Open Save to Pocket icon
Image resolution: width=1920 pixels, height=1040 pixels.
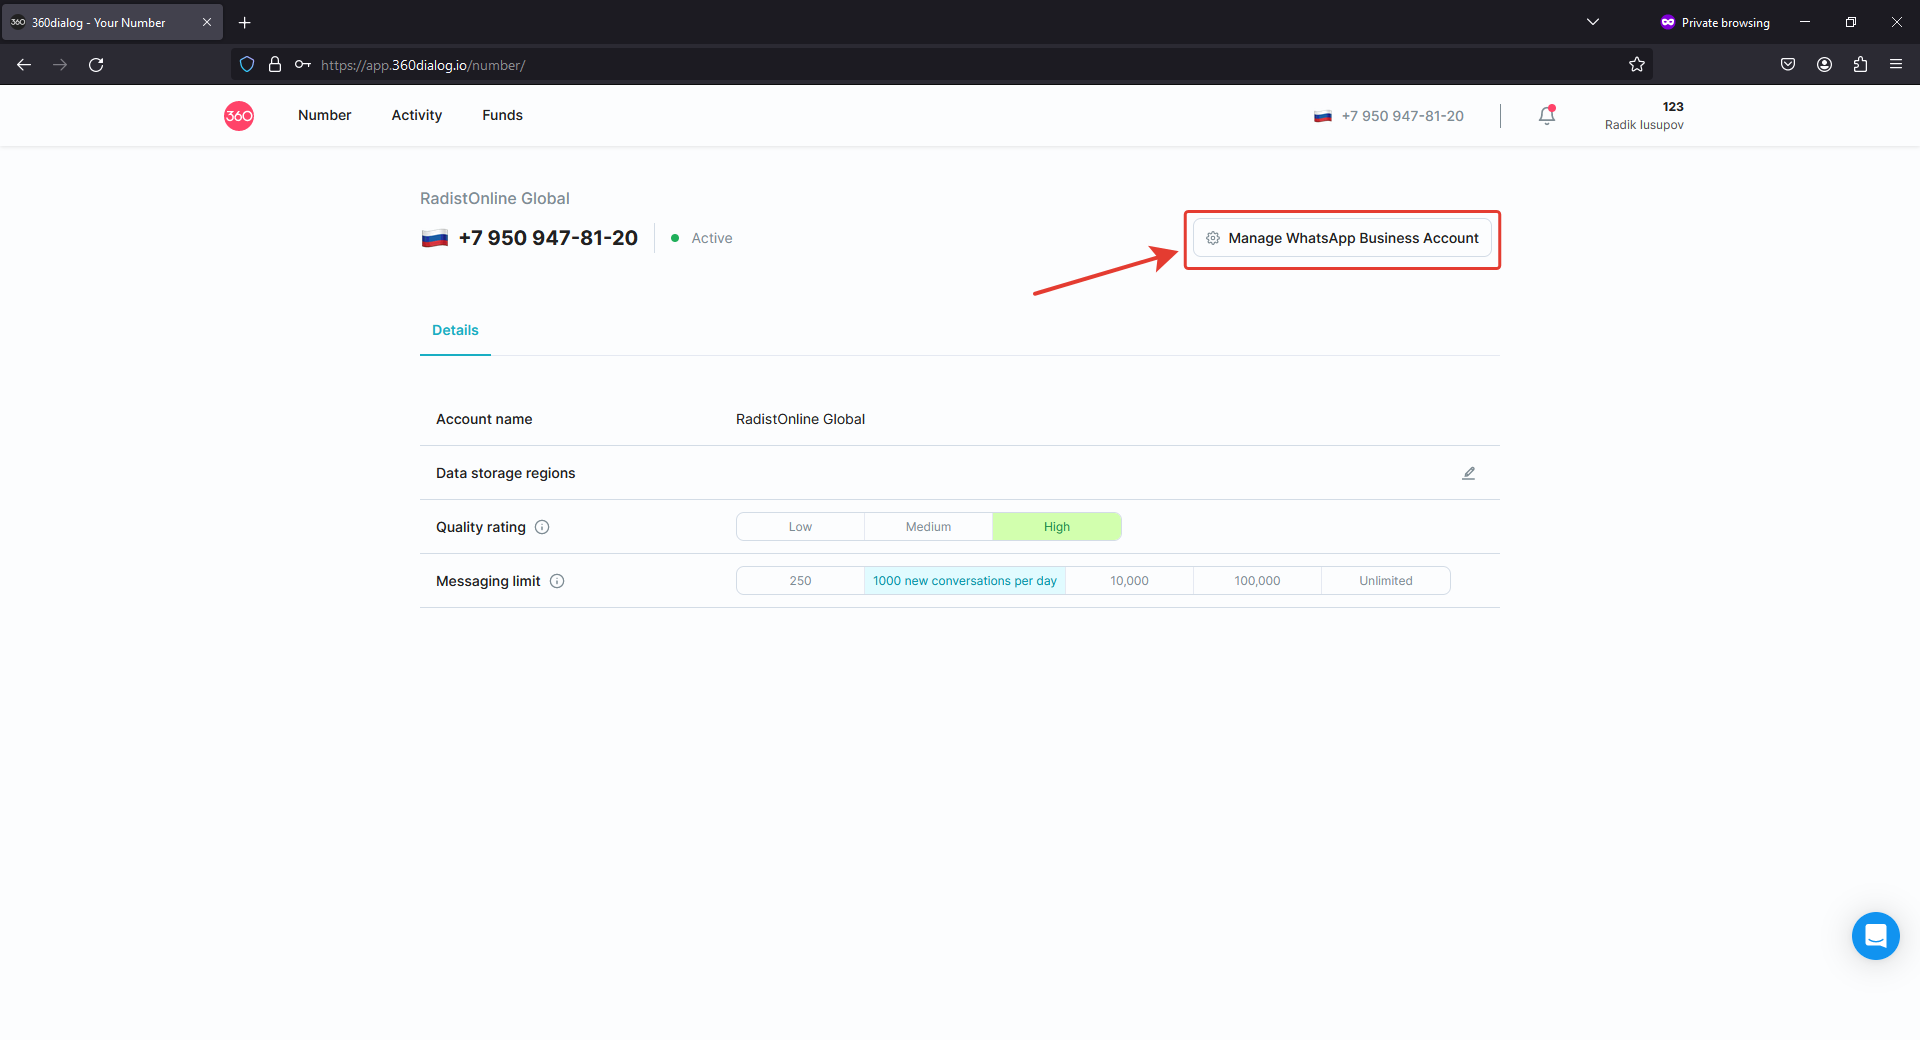[1788, 65]
